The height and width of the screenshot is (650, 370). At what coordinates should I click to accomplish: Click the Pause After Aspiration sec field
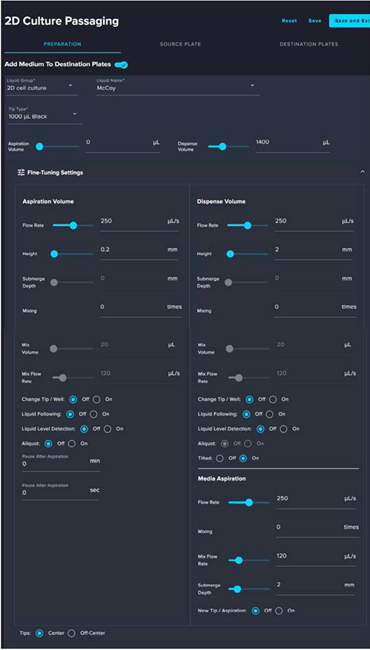(x=61, y=491)
